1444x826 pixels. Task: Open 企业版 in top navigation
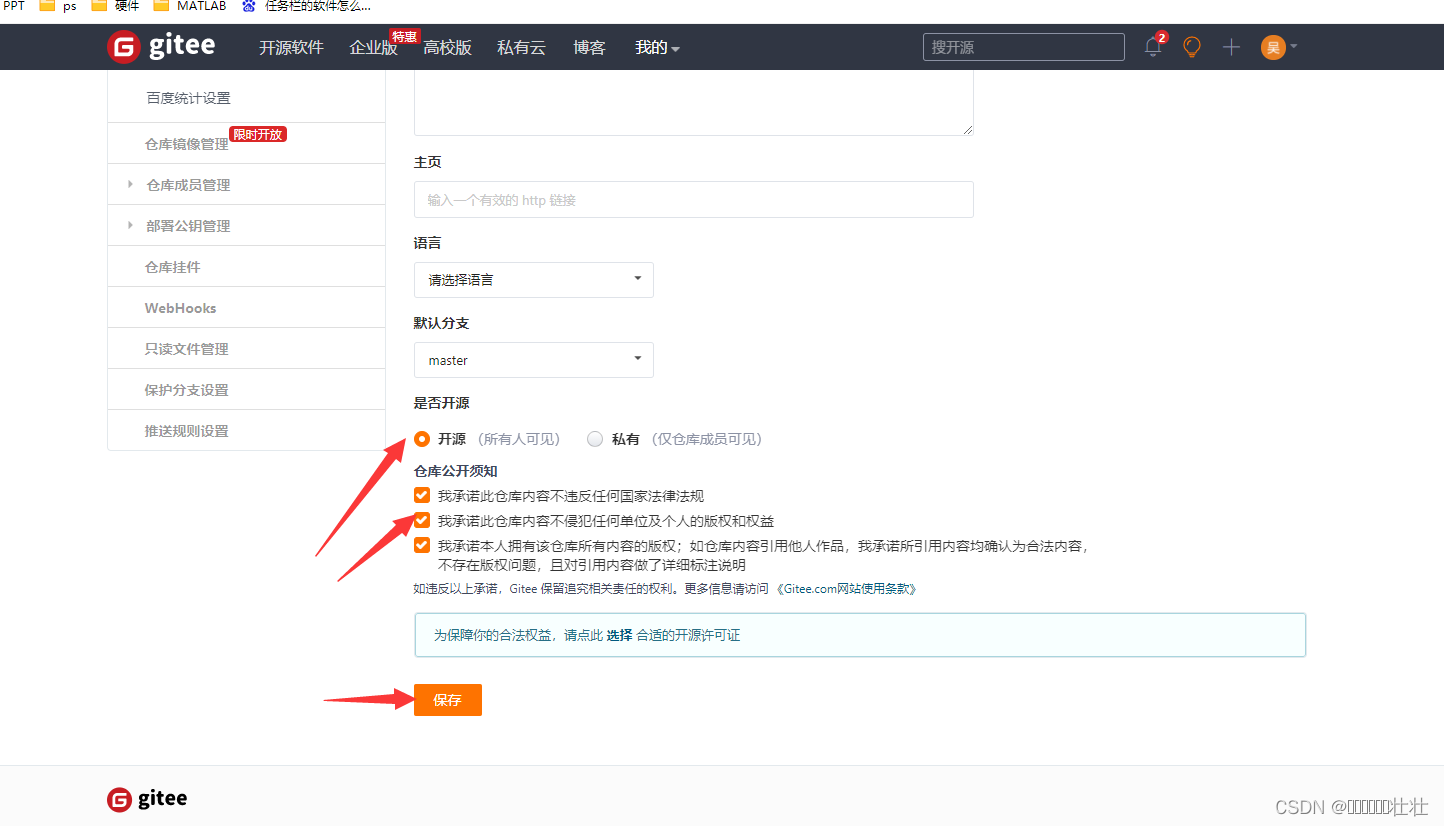(x=373, y=47)
